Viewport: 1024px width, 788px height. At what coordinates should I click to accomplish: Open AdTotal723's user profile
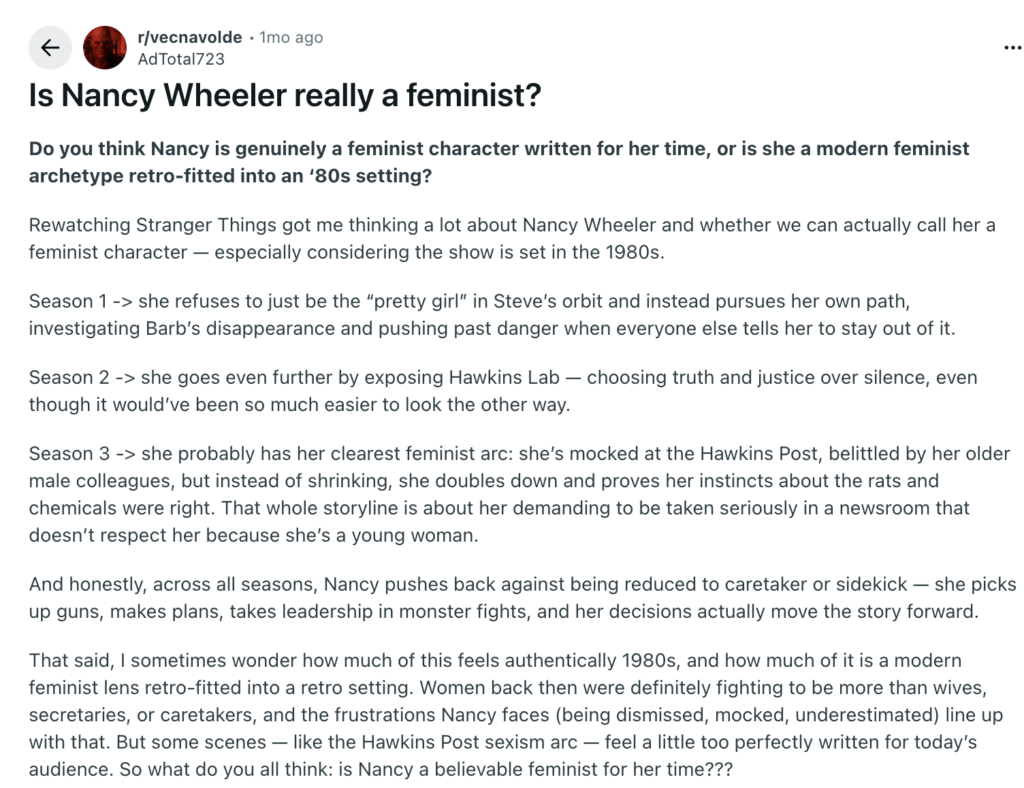point(180,59)
